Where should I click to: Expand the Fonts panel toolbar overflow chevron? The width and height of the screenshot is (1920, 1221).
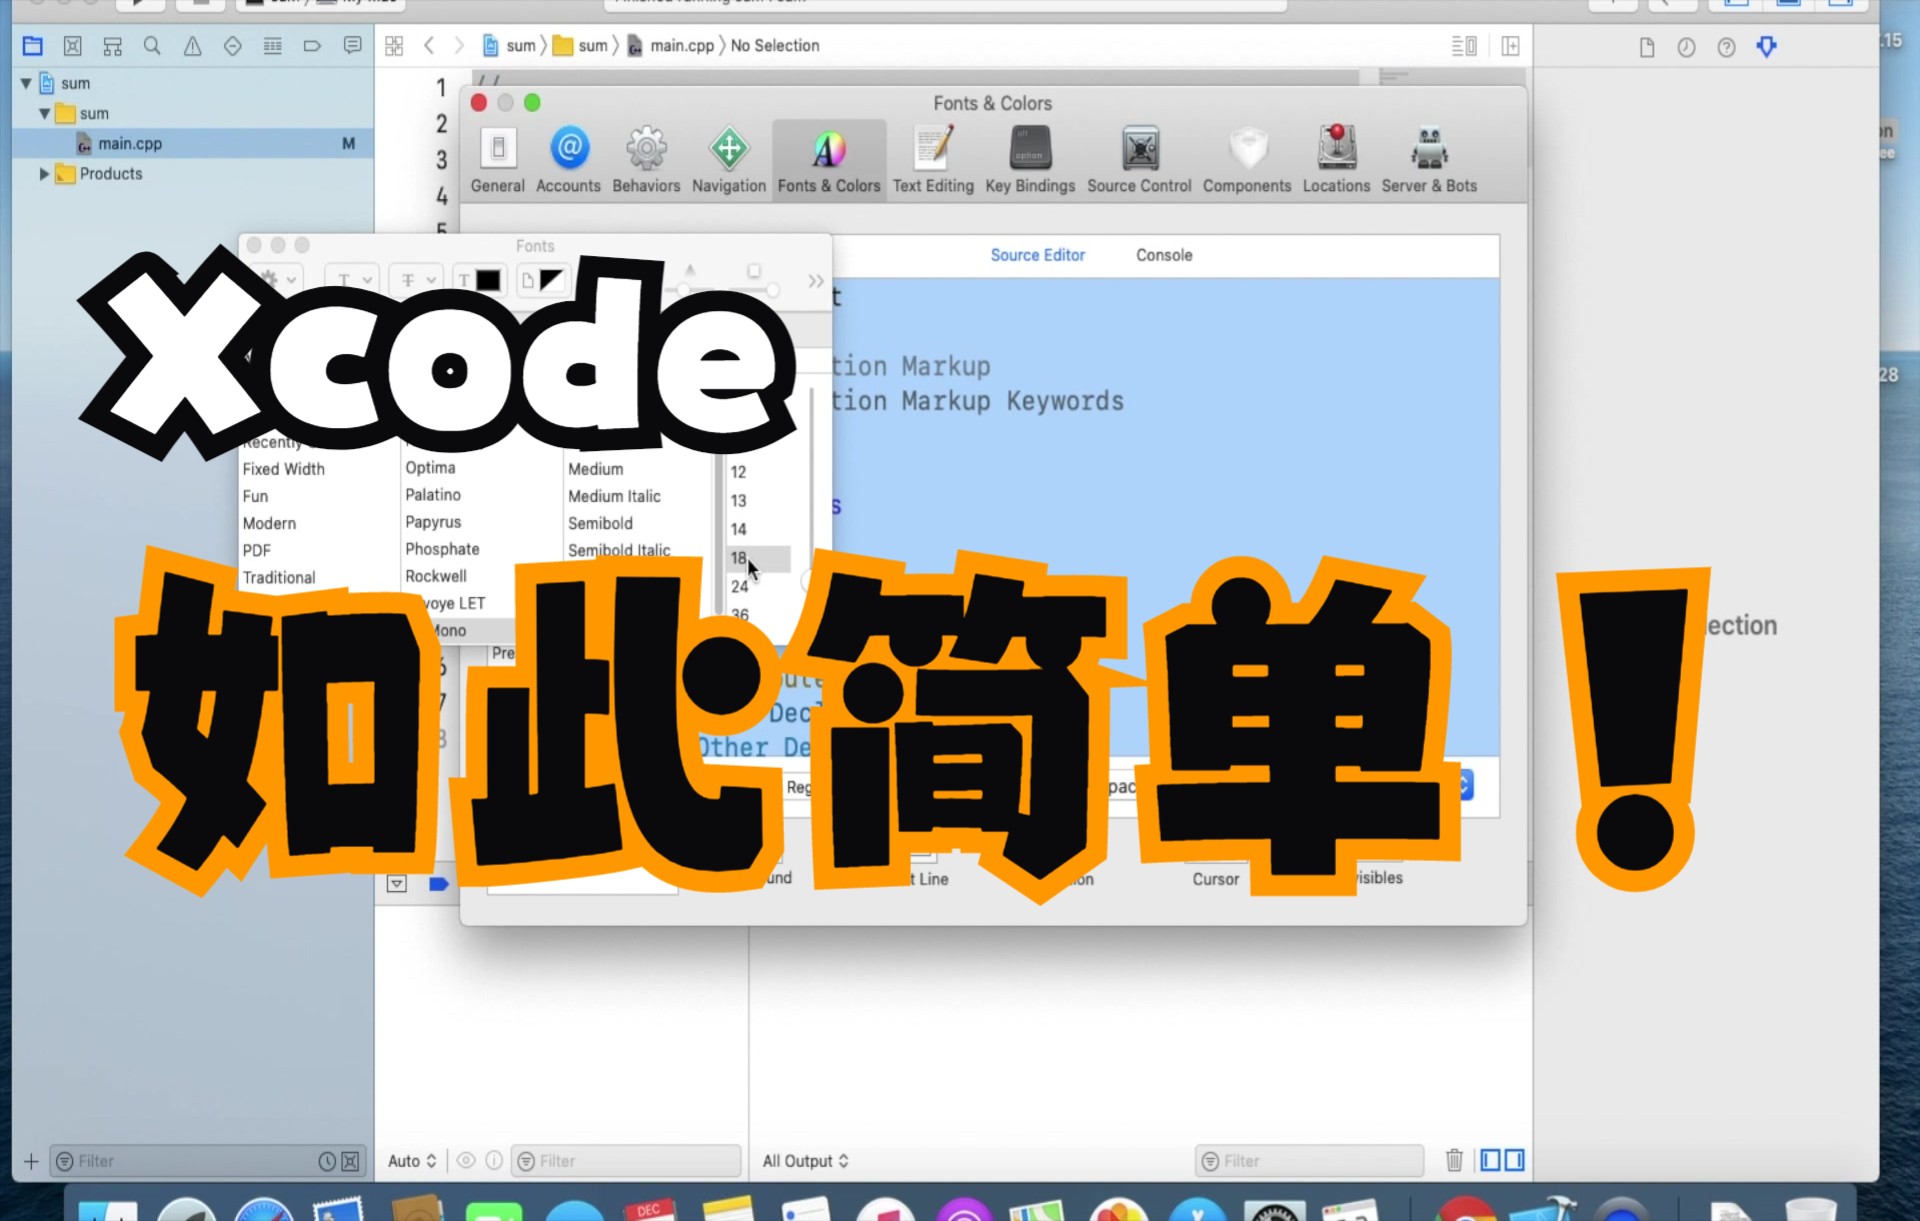coord(816,282)
